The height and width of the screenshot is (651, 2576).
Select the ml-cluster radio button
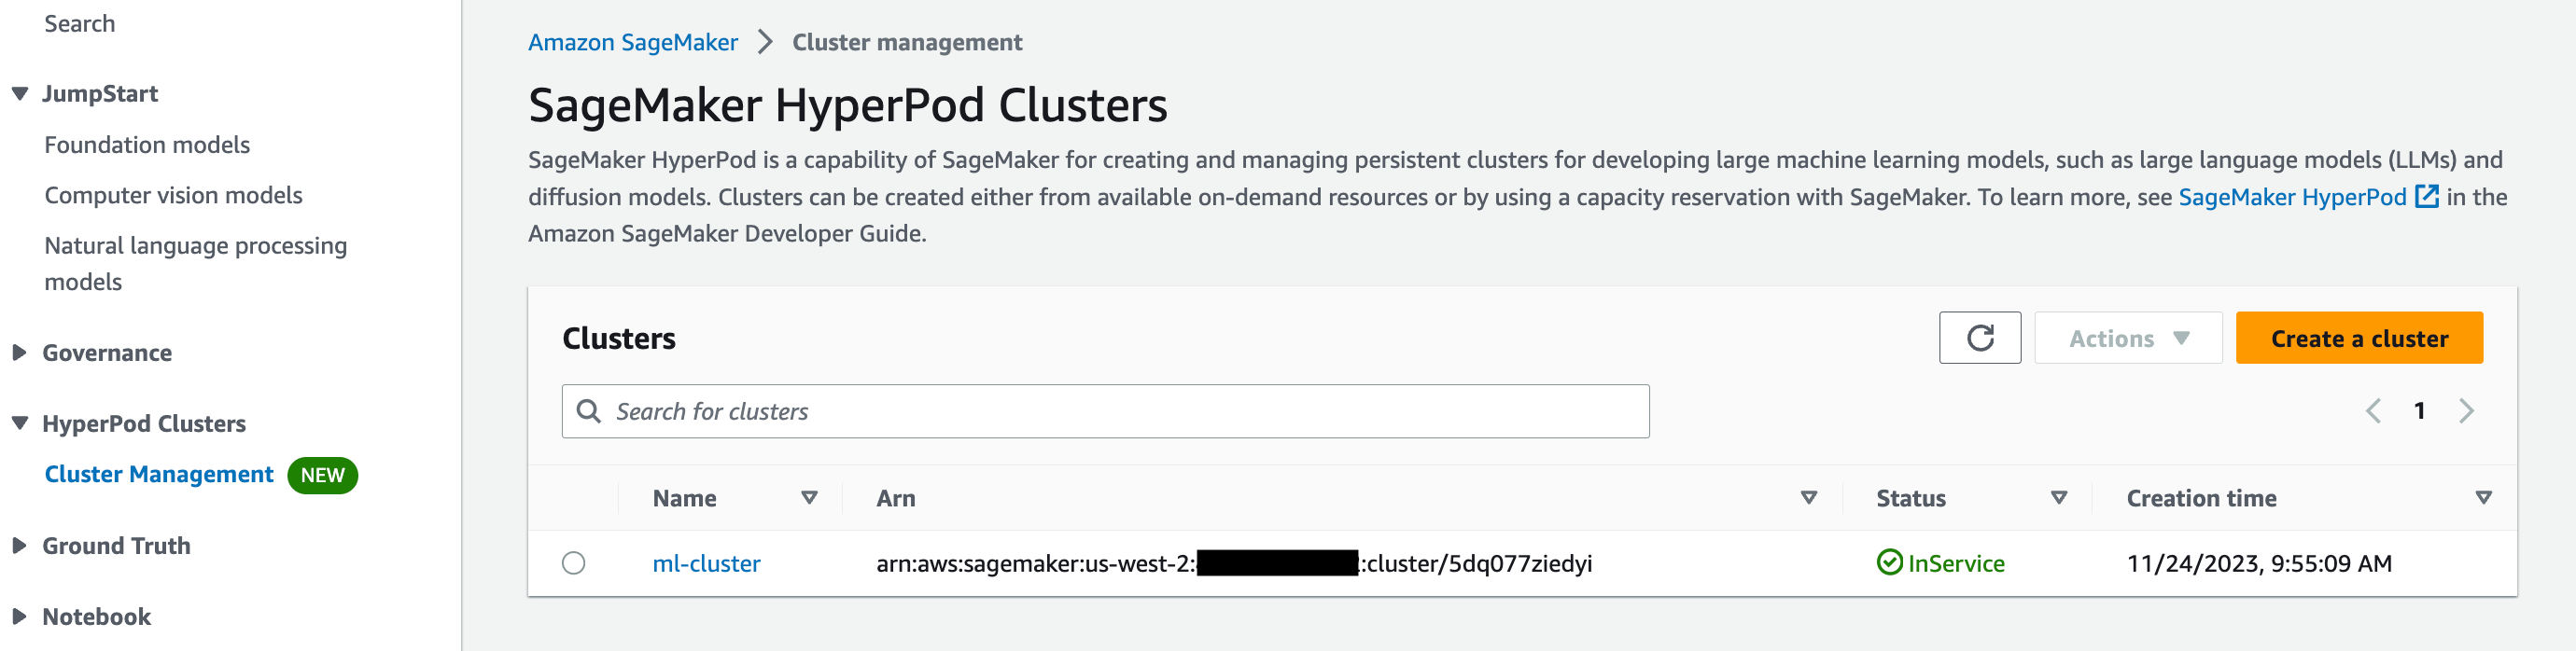coord(573,563)
